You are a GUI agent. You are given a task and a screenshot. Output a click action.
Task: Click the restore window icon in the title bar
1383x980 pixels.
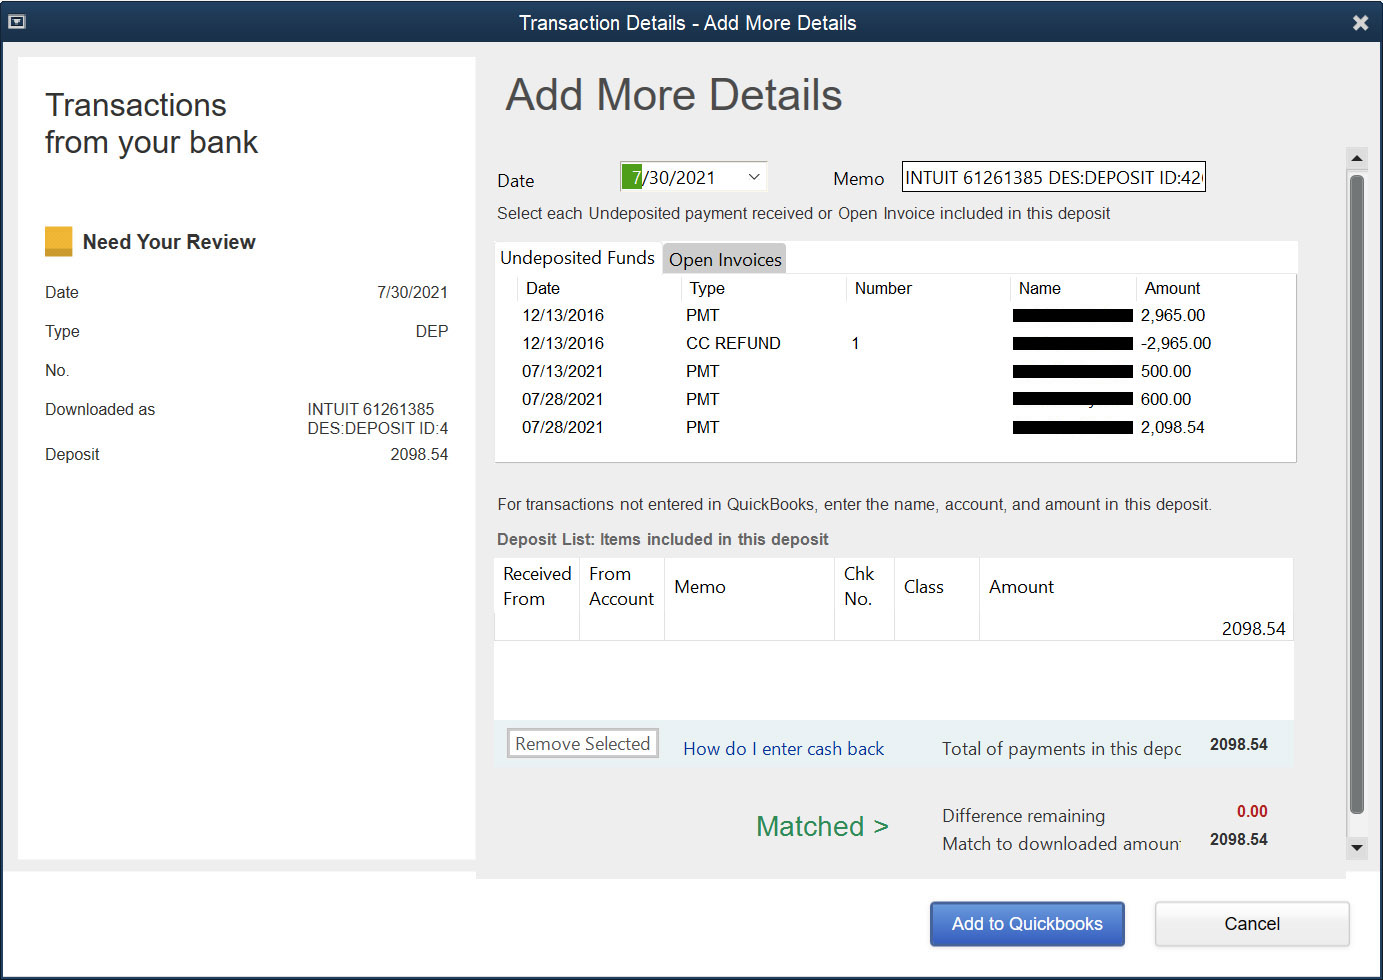[16, 21]
